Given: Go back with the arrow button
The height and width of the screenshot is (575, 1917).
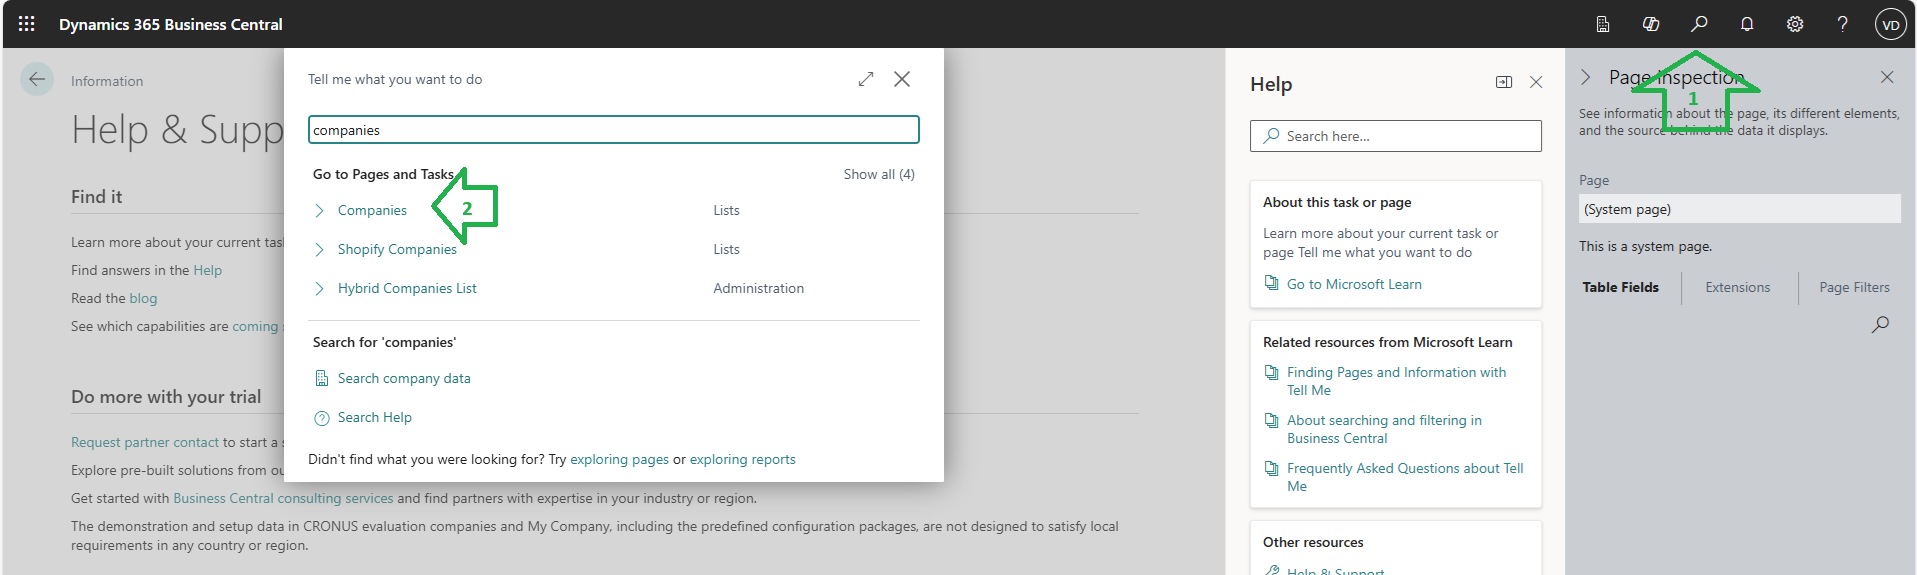Looking at the screenshot, I should pos(37,79).
